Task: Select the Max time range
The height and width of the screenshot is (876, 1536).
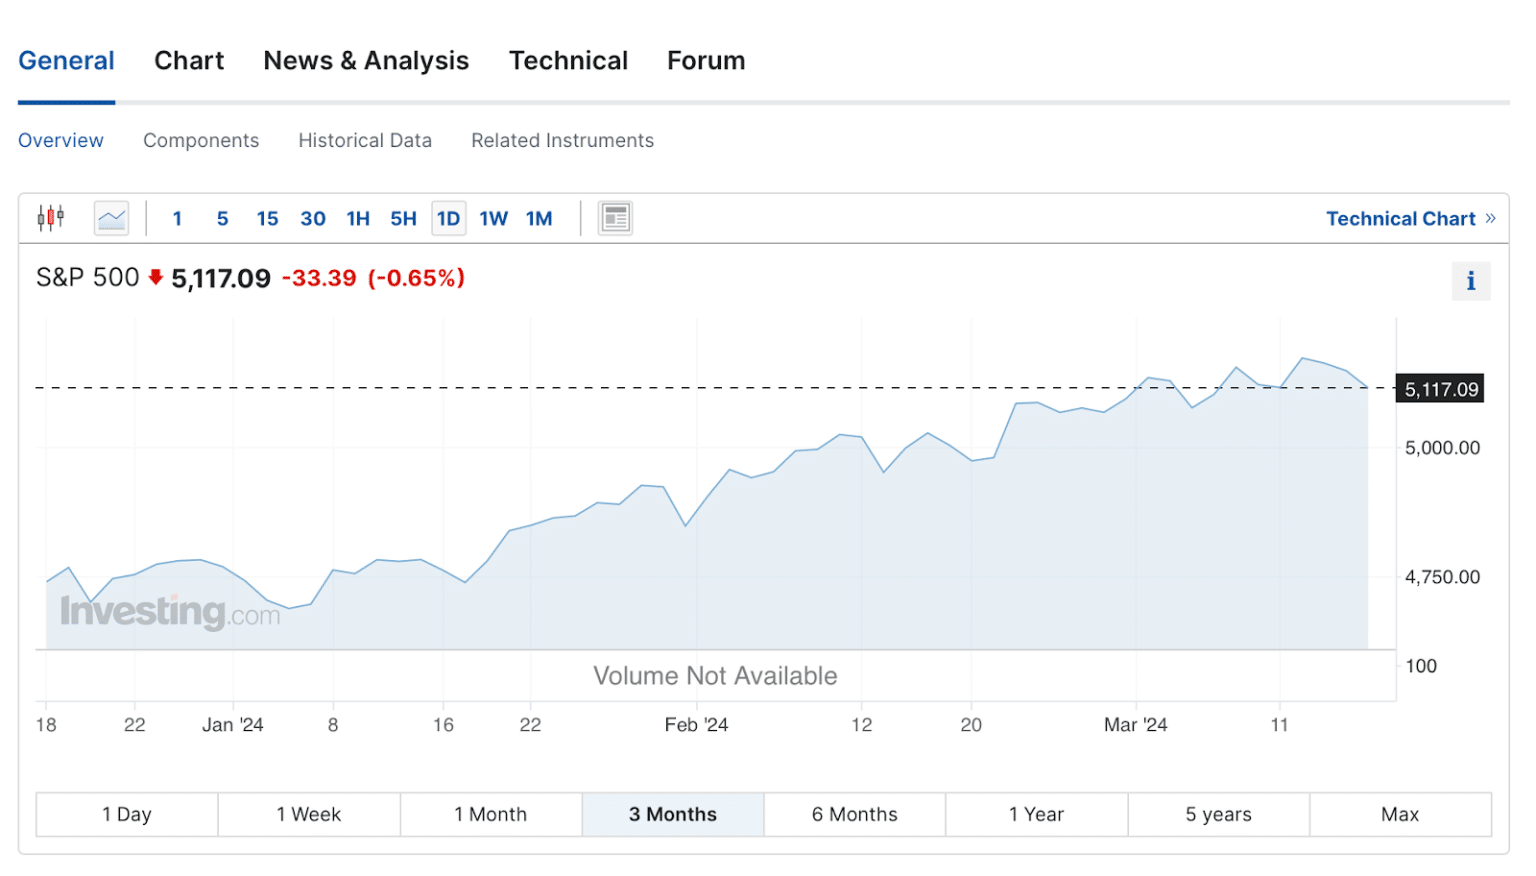Action: 1399,814
